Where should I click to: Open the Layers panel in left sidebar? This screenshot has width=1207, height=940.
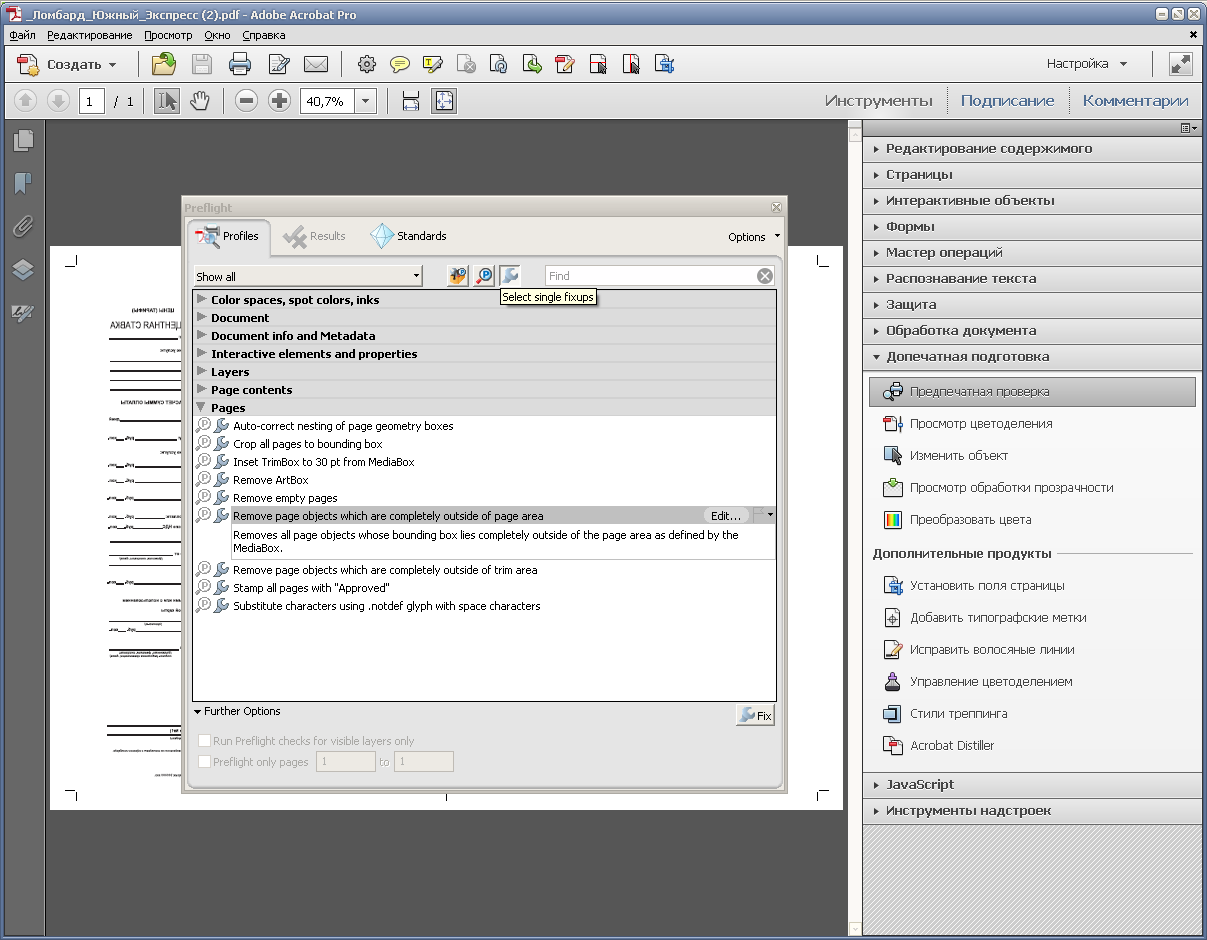pos(23,270)
